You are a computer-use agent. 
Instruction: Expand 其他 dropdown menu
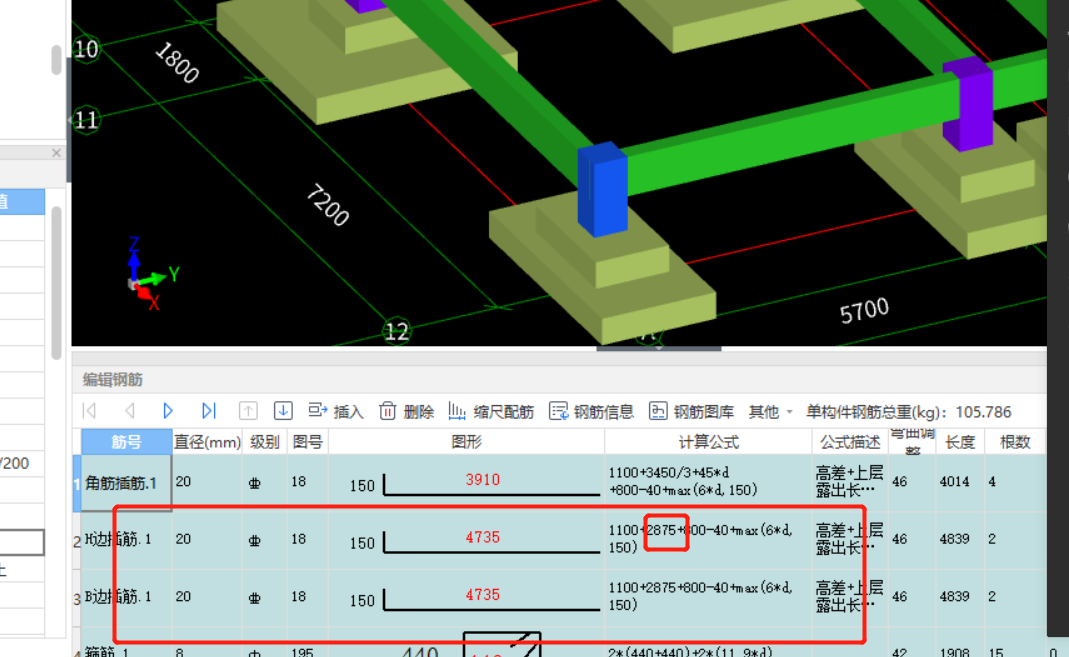[x=770, y=412]
